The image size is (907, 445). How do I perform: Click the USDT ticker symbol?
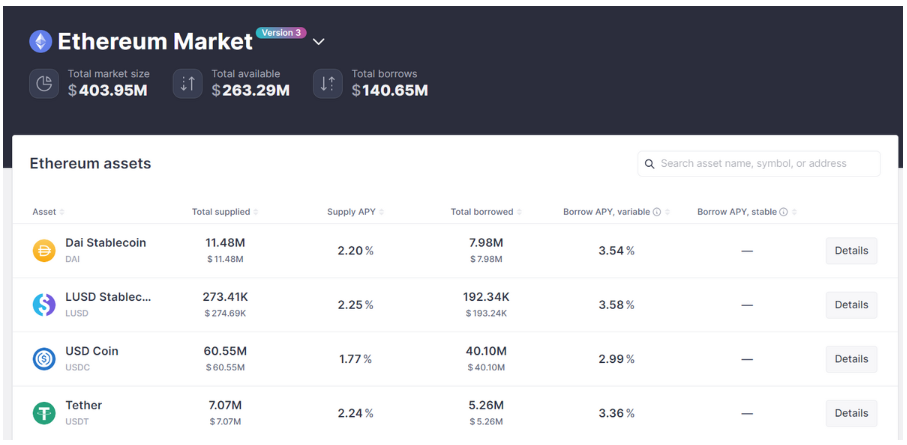(76, 422)
